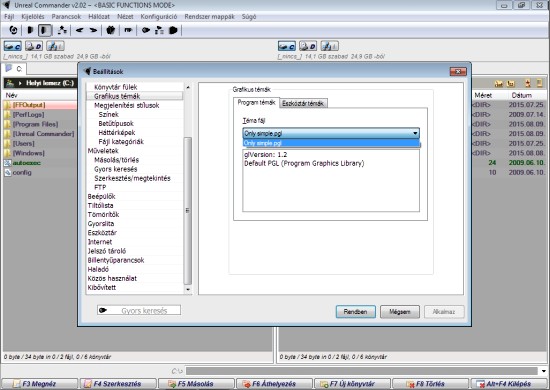
Task: Click the F5 Másolás button
Action: pyautogui.click(x=196, y=384)
